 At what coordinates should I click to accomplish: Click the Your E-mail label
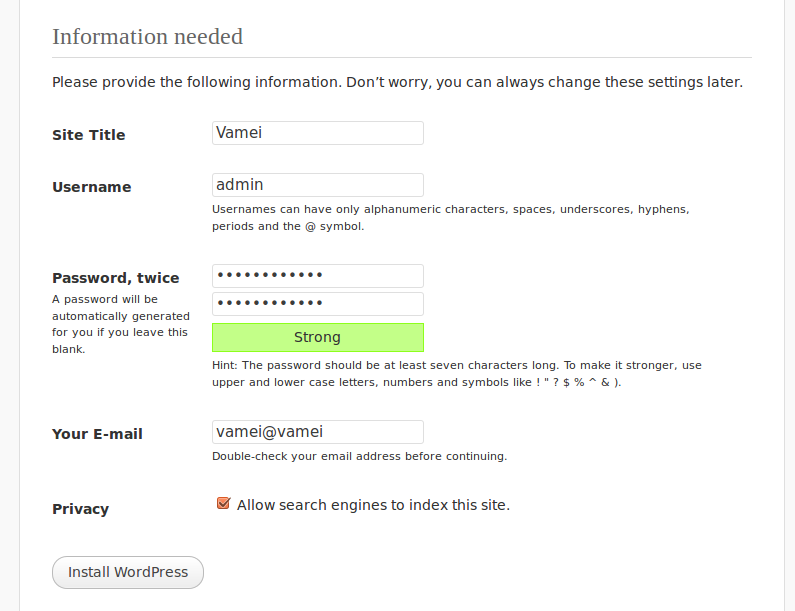97,434
